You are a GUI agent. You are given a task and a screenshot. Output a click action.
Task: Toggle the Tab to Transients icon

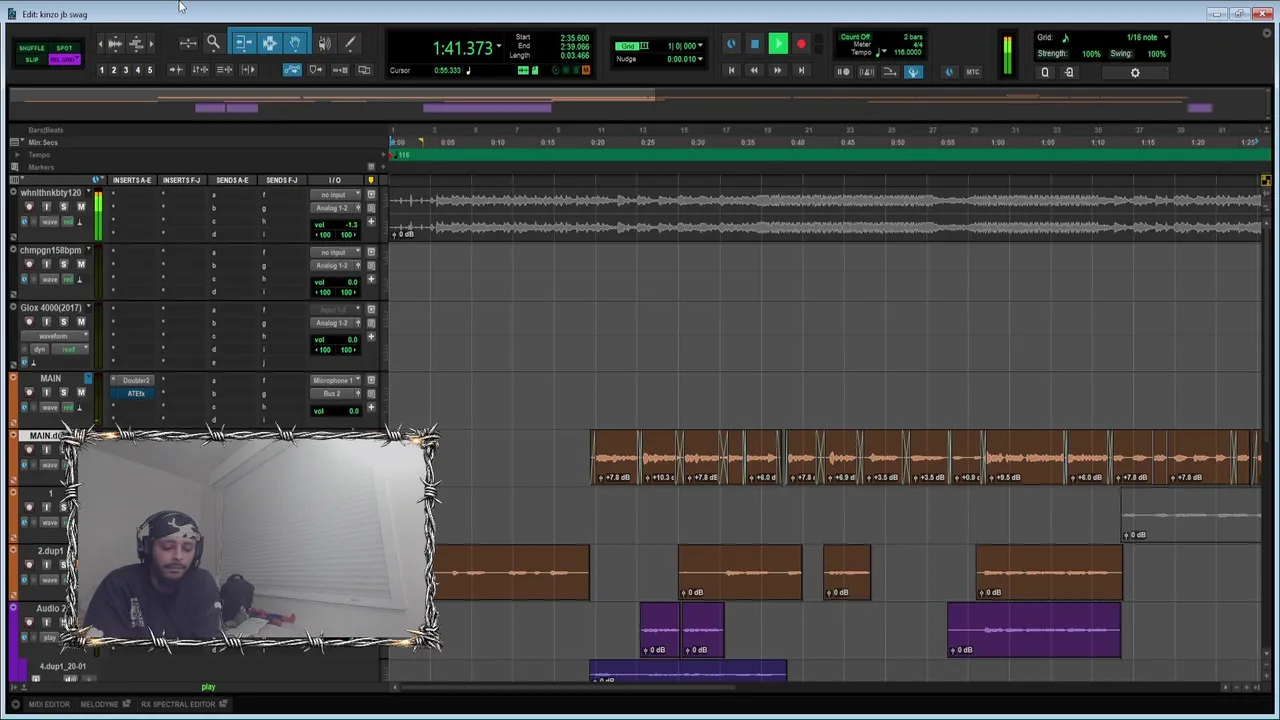click(176, 70)
